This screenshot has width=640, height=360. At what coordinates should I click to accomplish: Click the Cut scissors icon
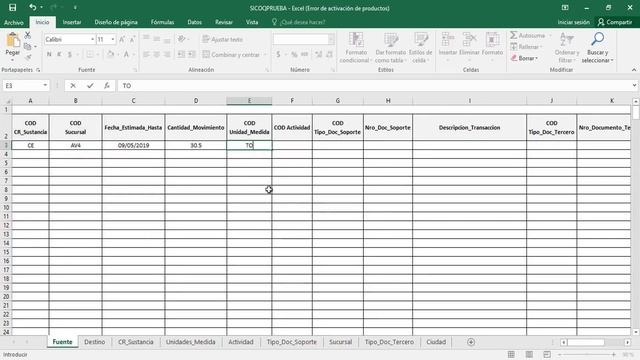(28, 36)
